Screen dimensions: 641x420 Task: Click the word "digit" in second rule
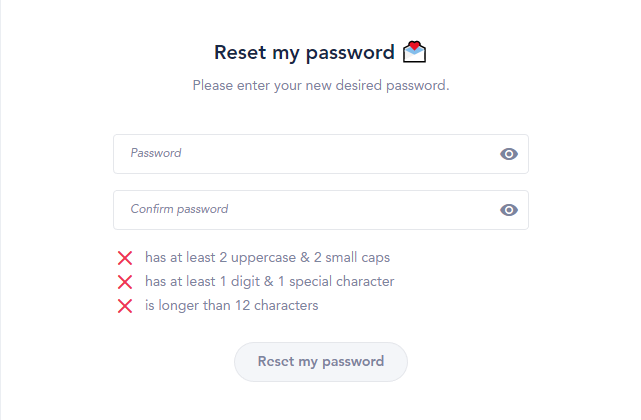pos(245,282)
